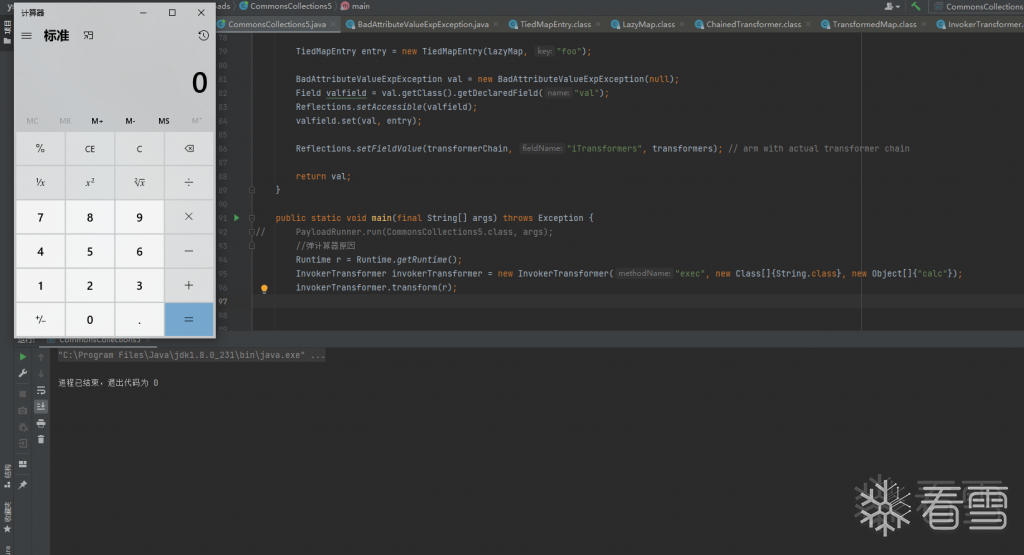The width and height of the screenshot is (1024, 555).
Task: Open the ChainedTransformer.class tab
Action: (x=753, y=24)
